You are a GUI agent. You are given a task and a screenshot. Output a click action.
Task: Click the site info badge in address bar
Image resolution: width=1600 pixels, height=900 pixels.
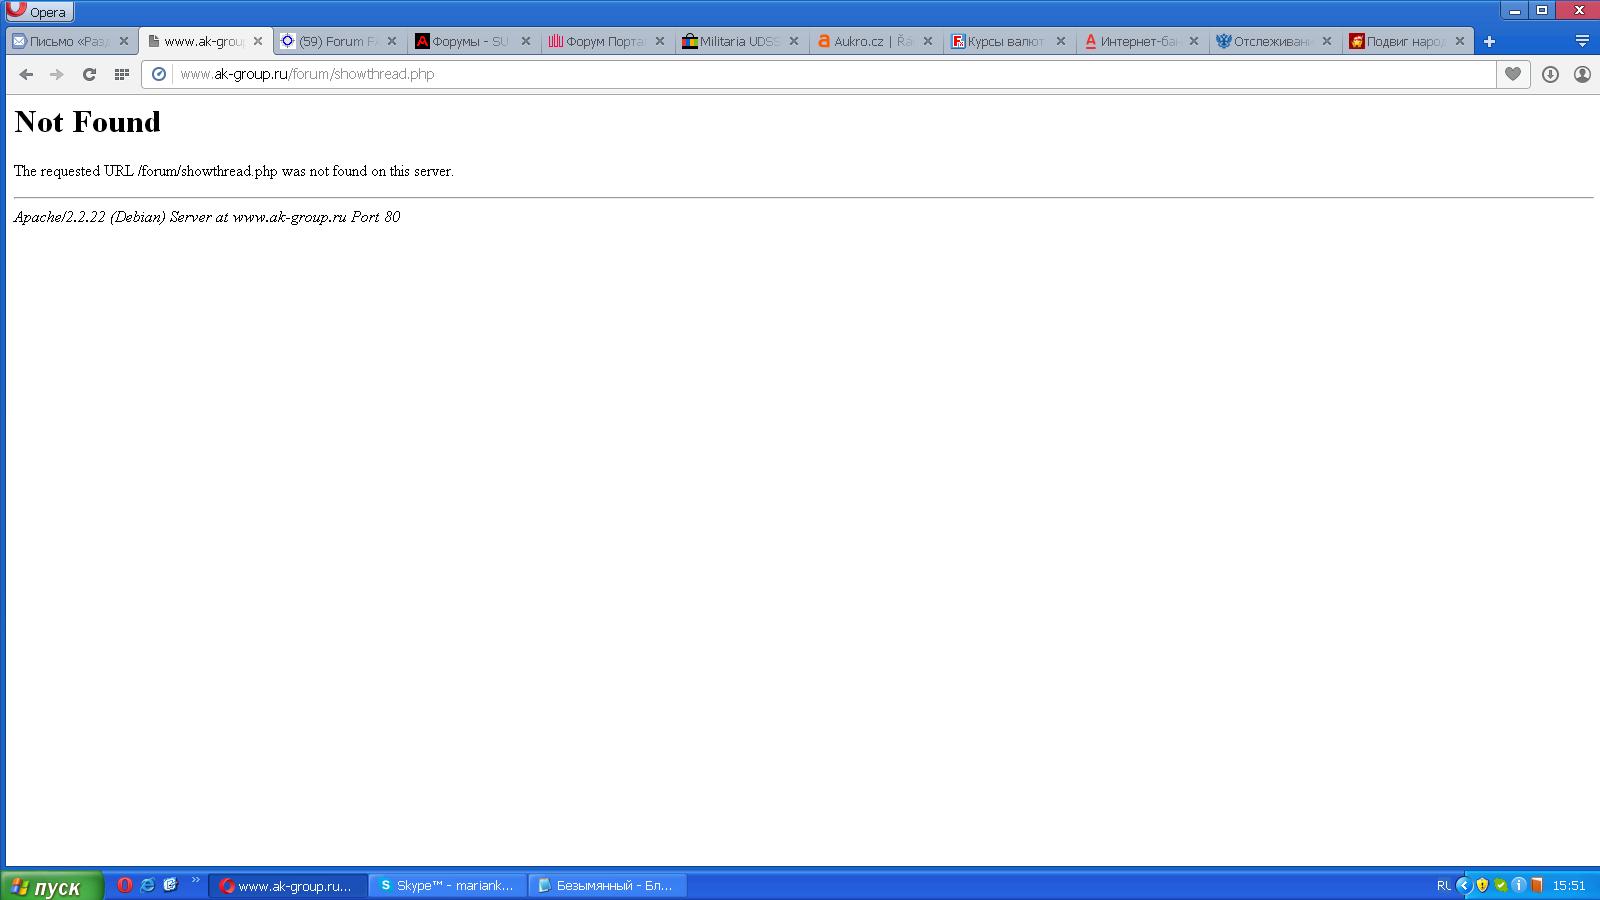click(158, 74)
